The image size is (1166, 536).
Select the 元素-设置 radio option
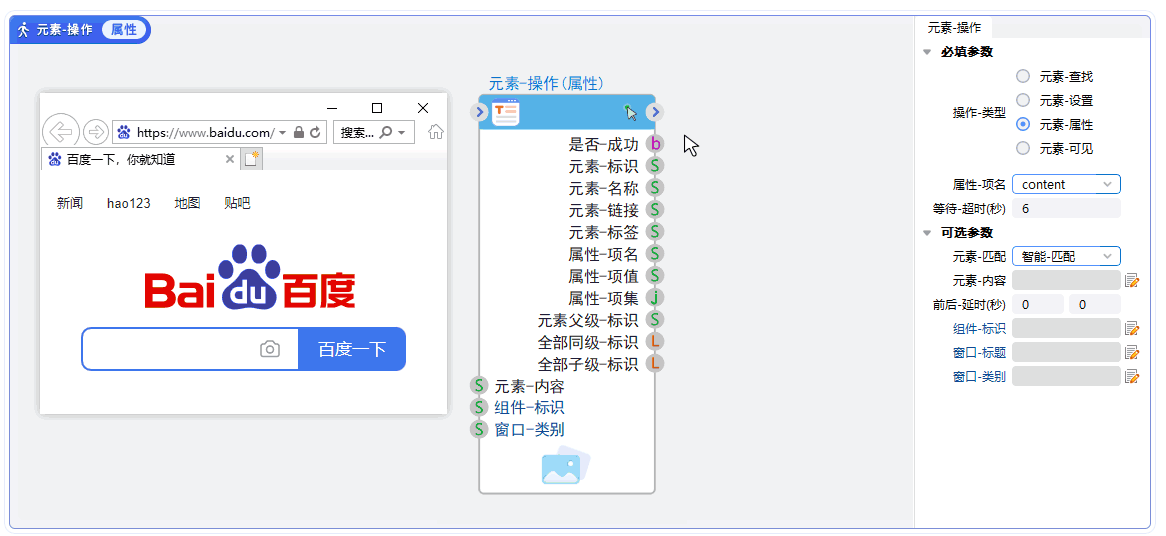(x=1023, y=100)
